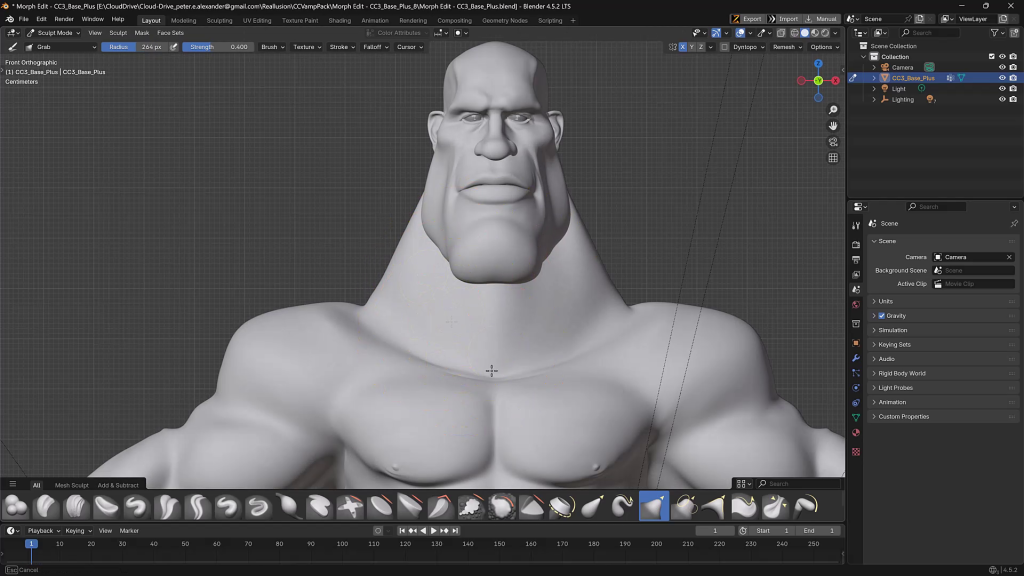1024x576 pixels.
Task: Click the End frame field in timeline
Action: pos(819,530)
